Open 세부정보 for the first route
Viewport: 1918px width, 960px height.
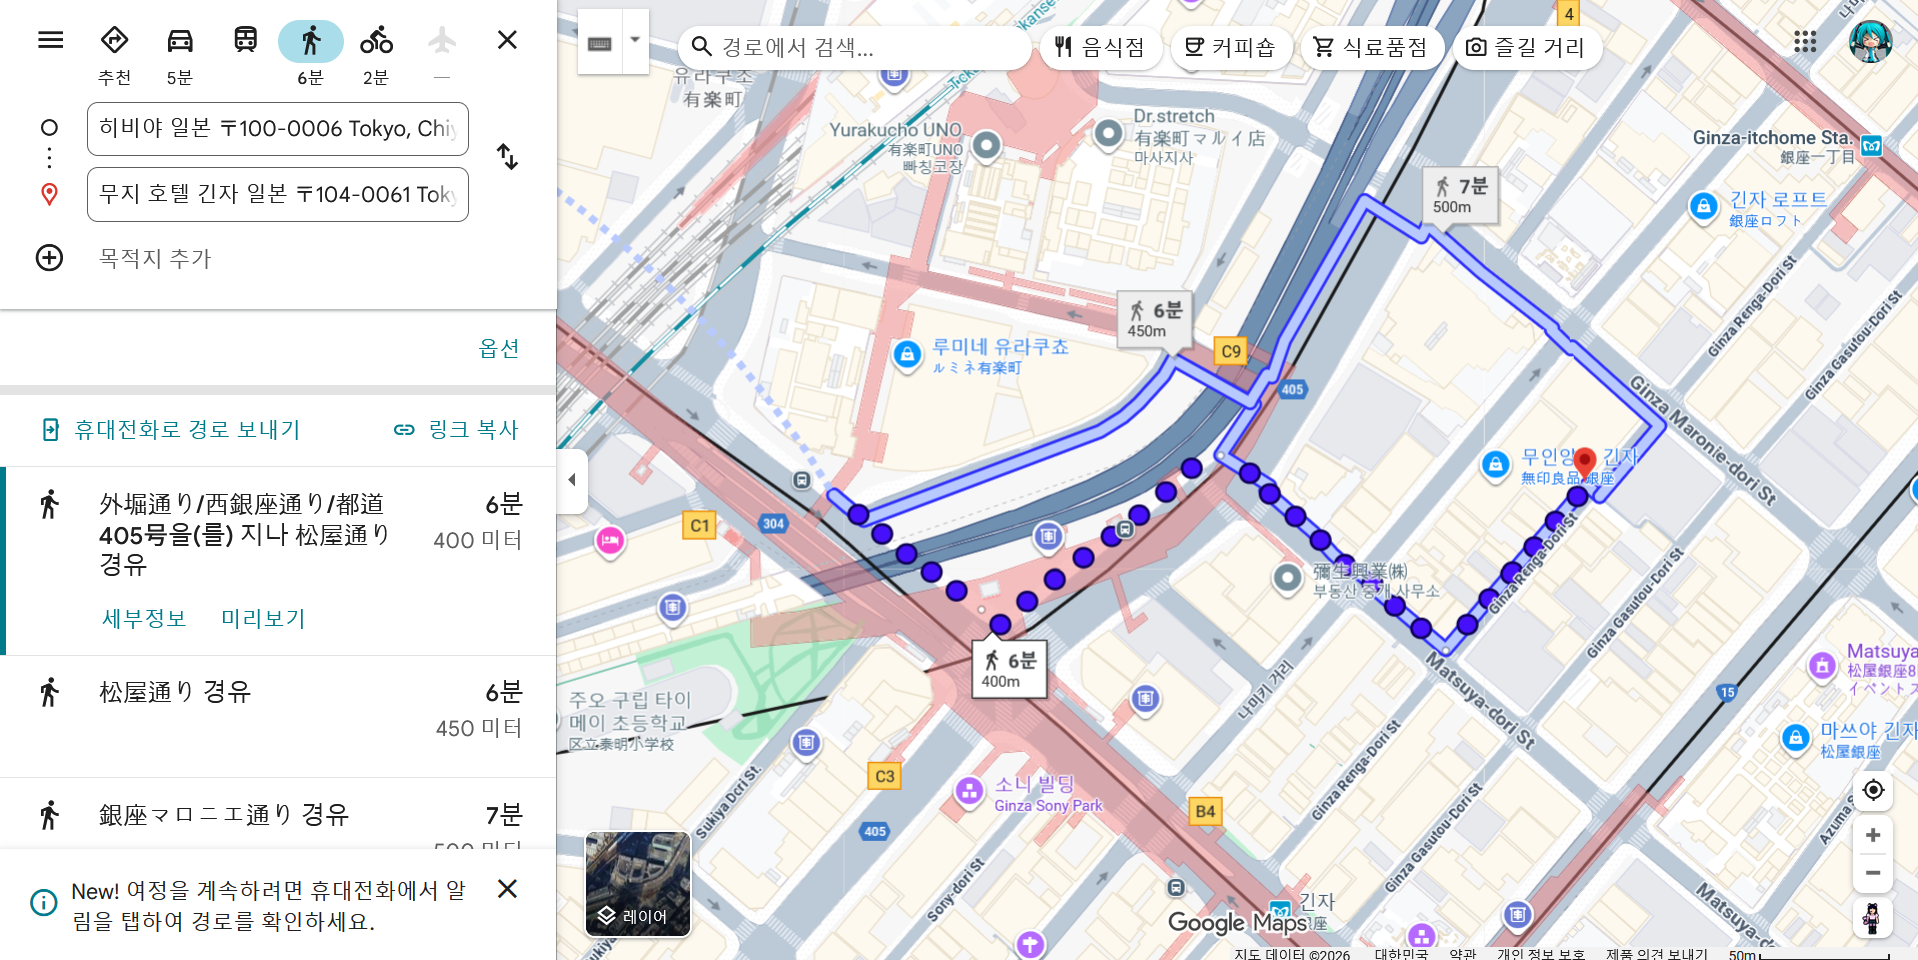click(144, 619)
